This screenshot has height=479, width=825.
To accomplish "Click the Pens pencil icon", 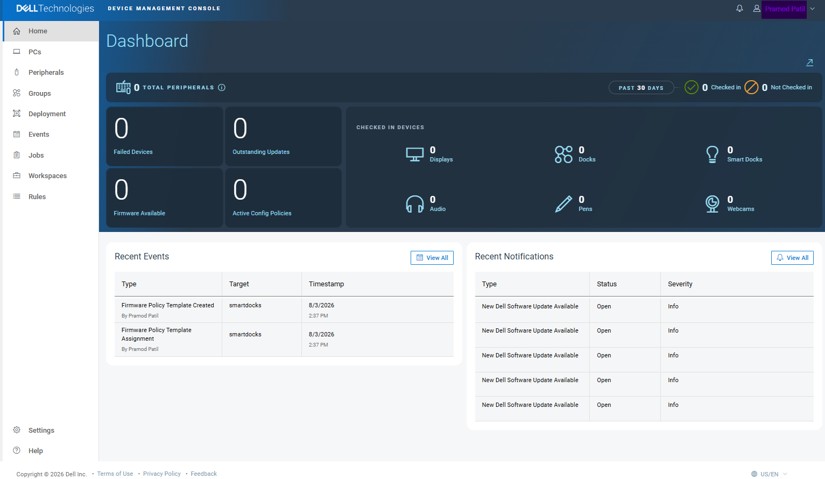I will click(563, 204).
